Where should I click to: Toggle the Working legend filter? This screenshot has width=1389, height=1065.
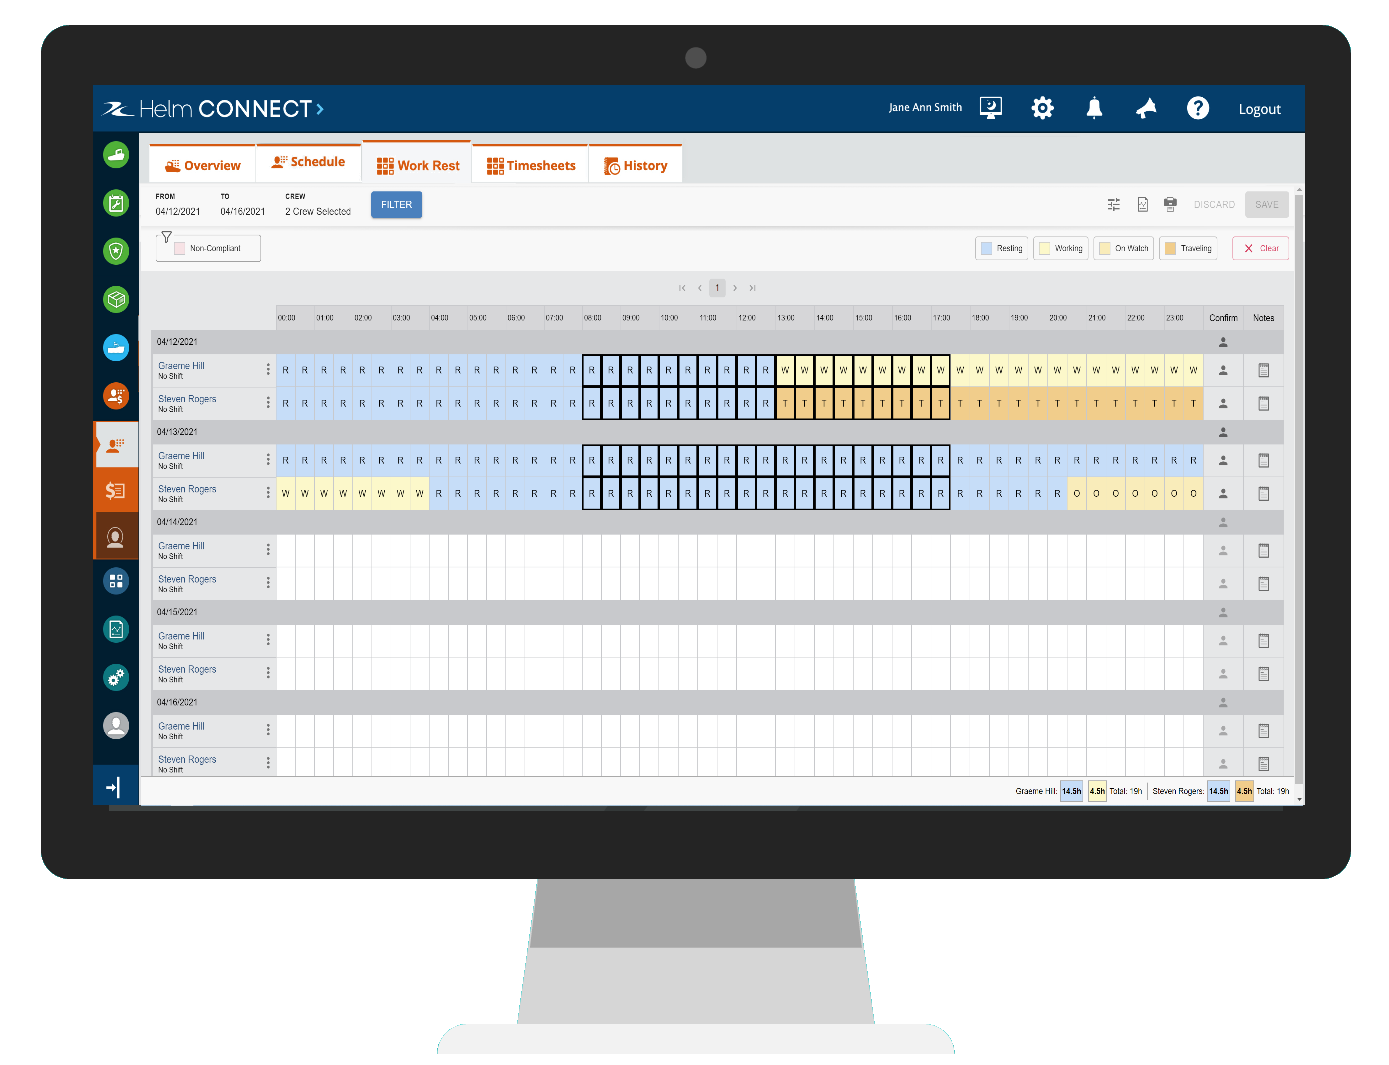1060,247
